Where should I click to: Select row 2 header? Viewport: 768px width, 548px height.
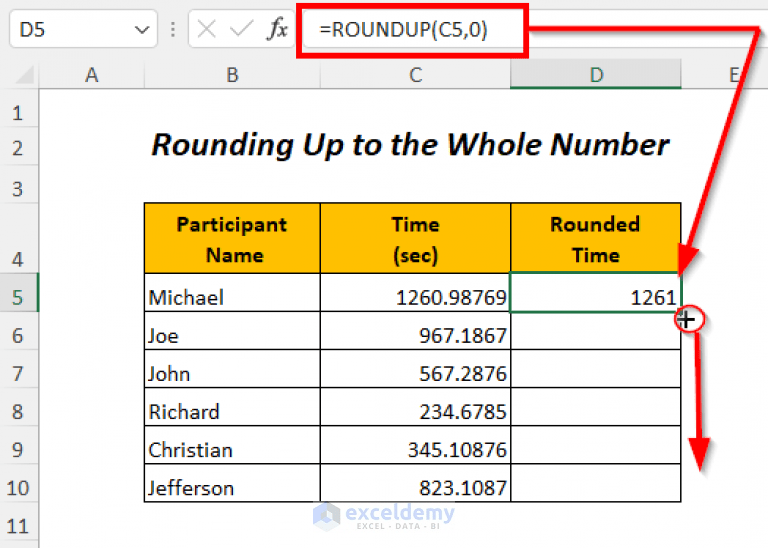coord(19,148)
